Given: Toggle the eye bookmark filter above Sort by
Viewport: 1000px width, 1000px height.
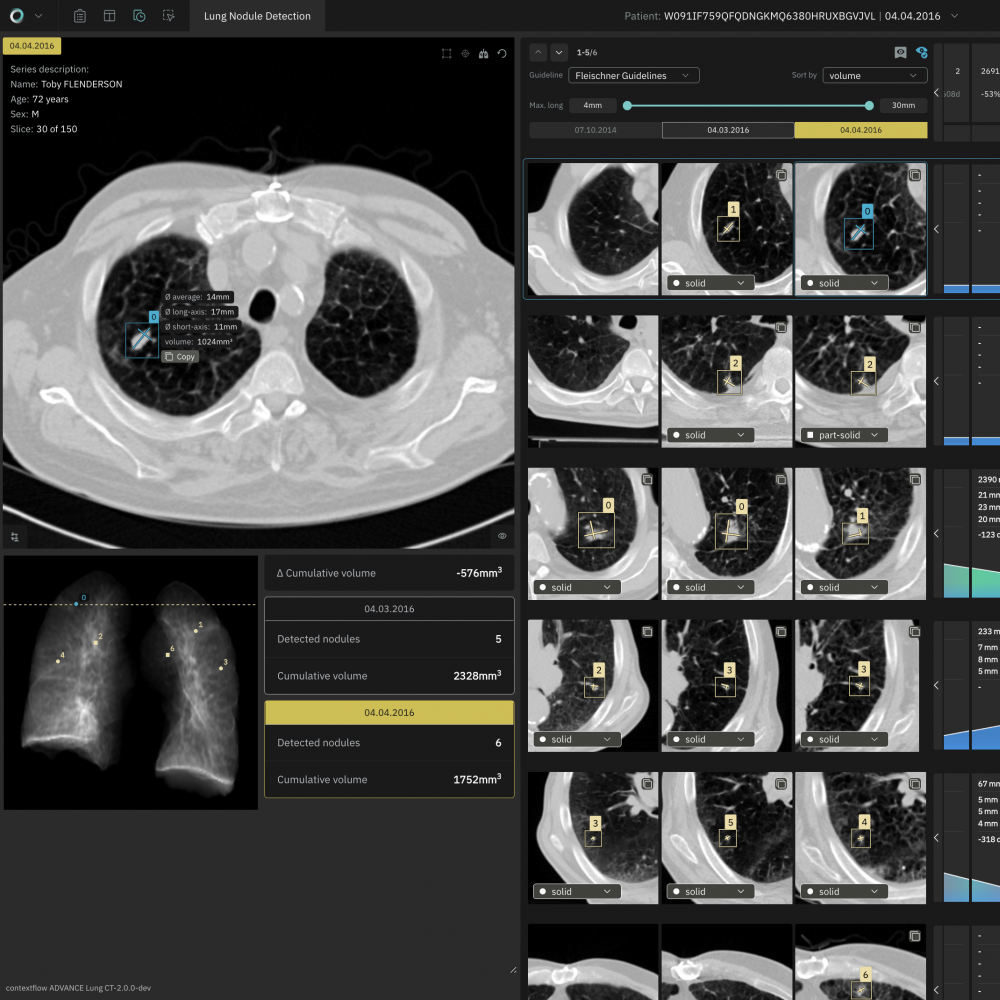Looking at the screenshot, I should tap(900, 52).
